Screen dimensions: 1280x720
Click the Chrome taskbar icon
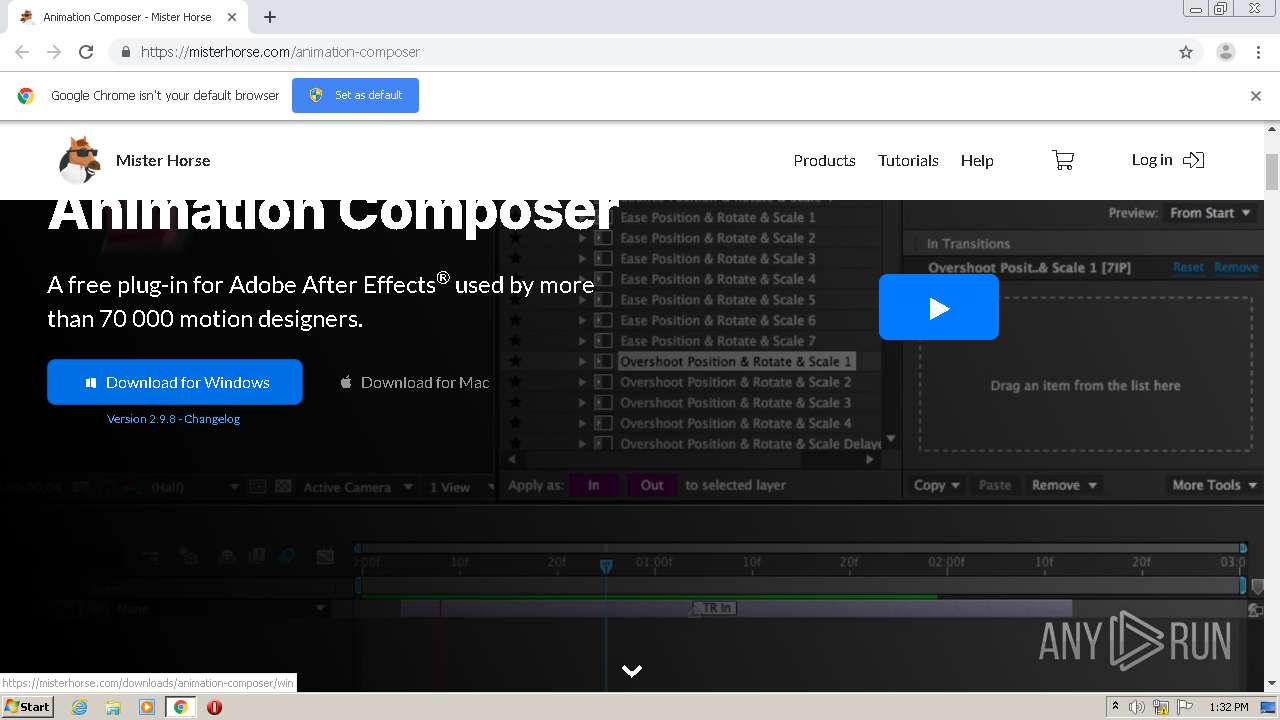pos(181,707)
